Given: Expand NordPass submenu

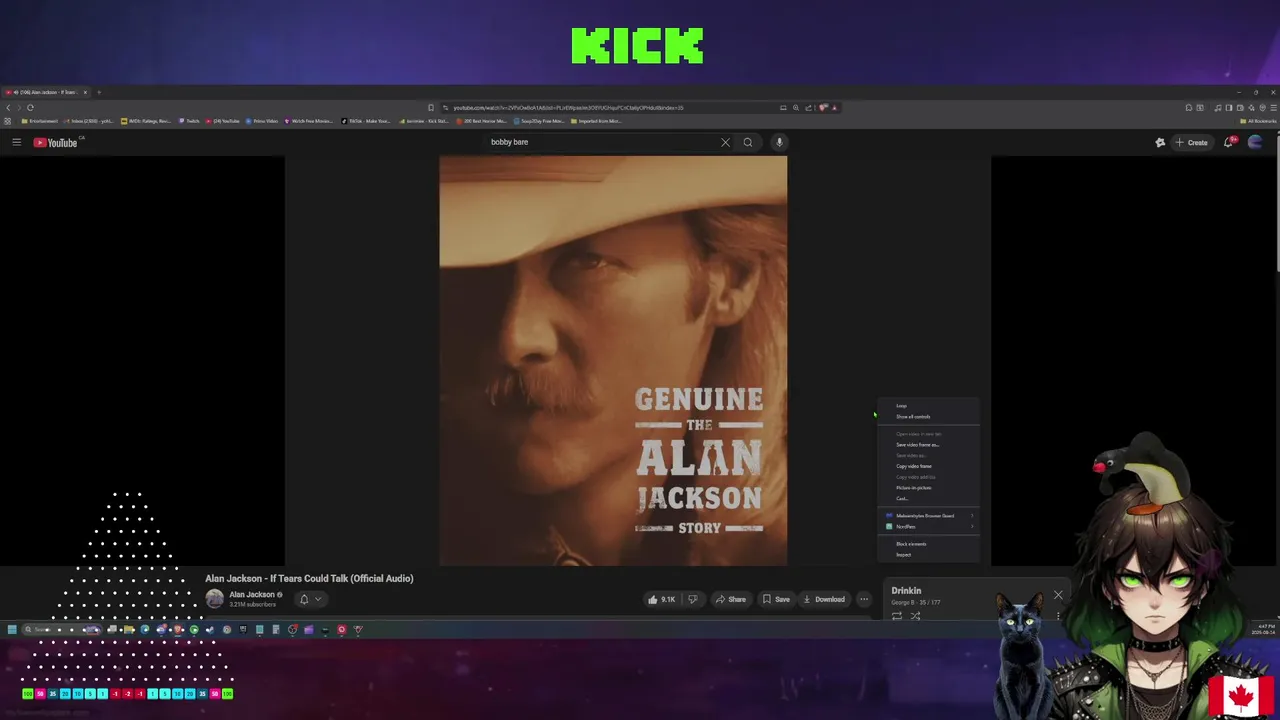Looking at the screenshot, I should tap(929, 527).
